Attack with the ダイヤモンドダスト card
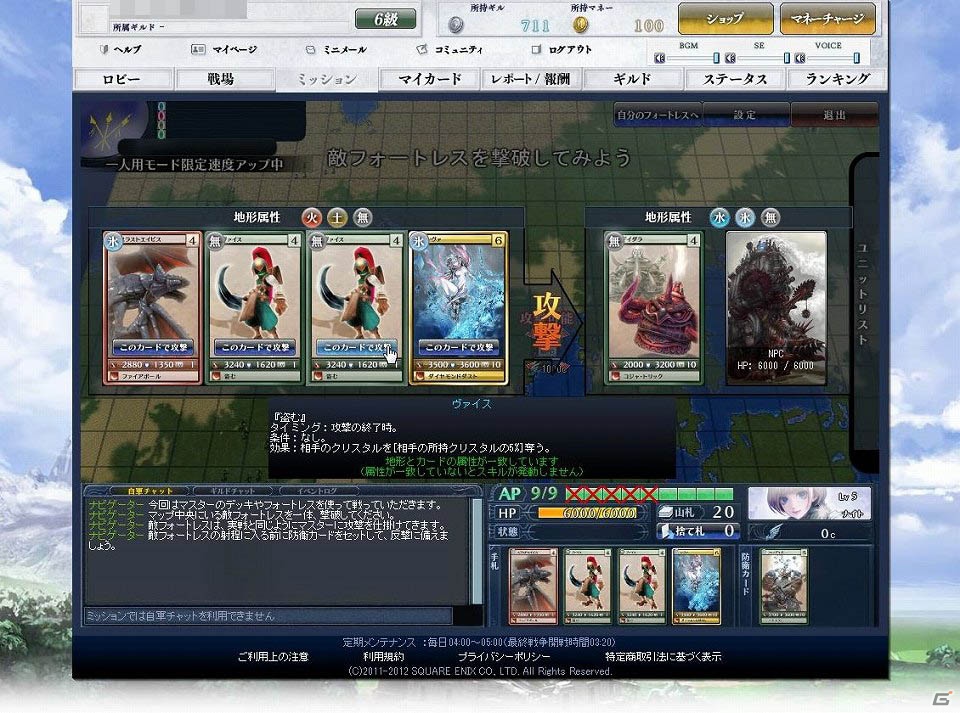960x713 pixels. pos(459,348)
